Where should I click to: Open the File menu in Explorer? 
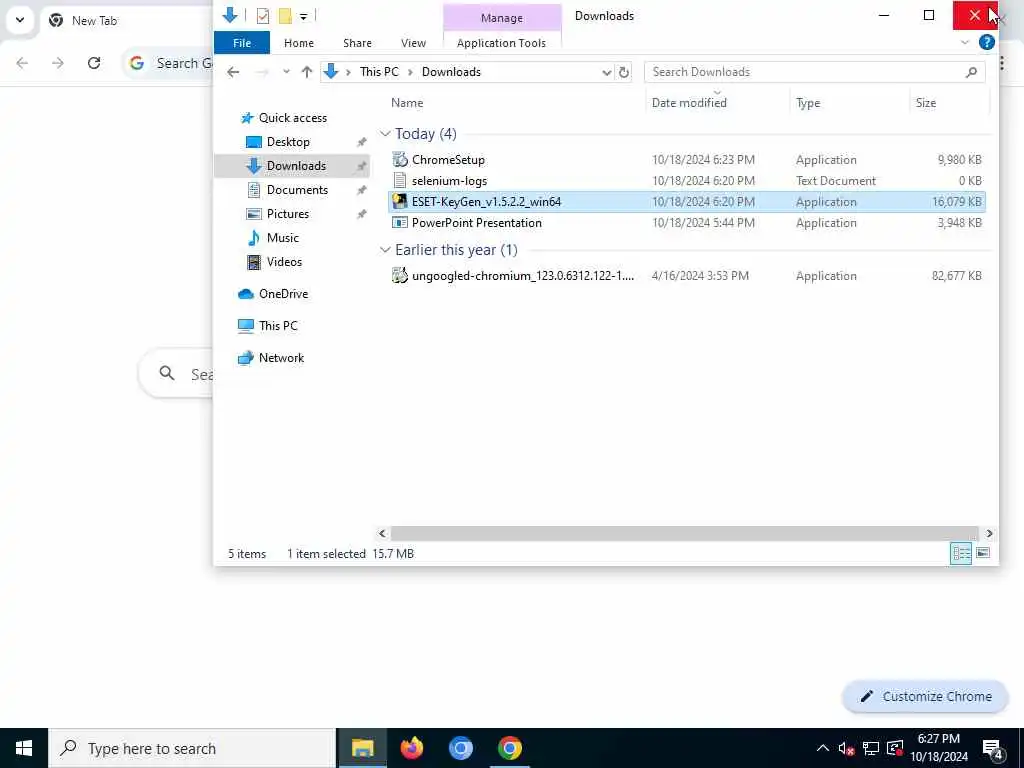point(242,43)
